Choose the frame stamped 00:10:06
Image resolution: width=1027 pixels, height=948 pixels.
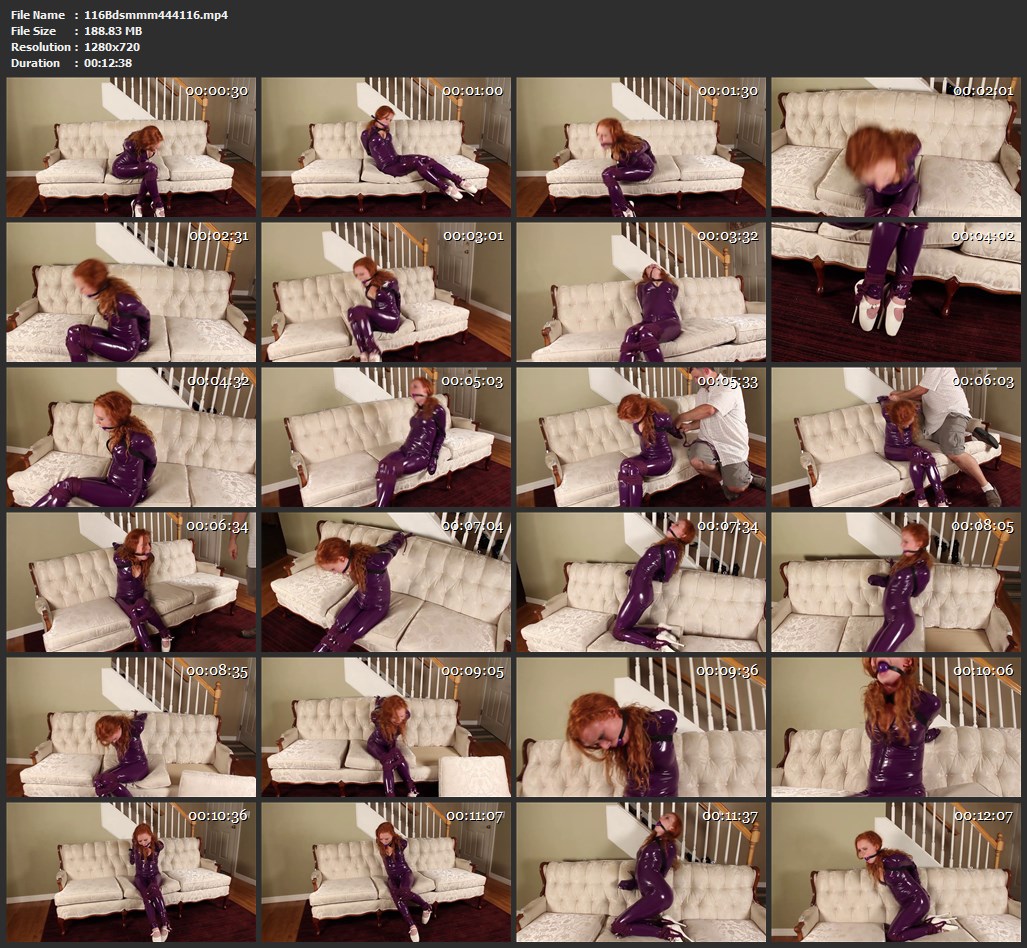896,727
